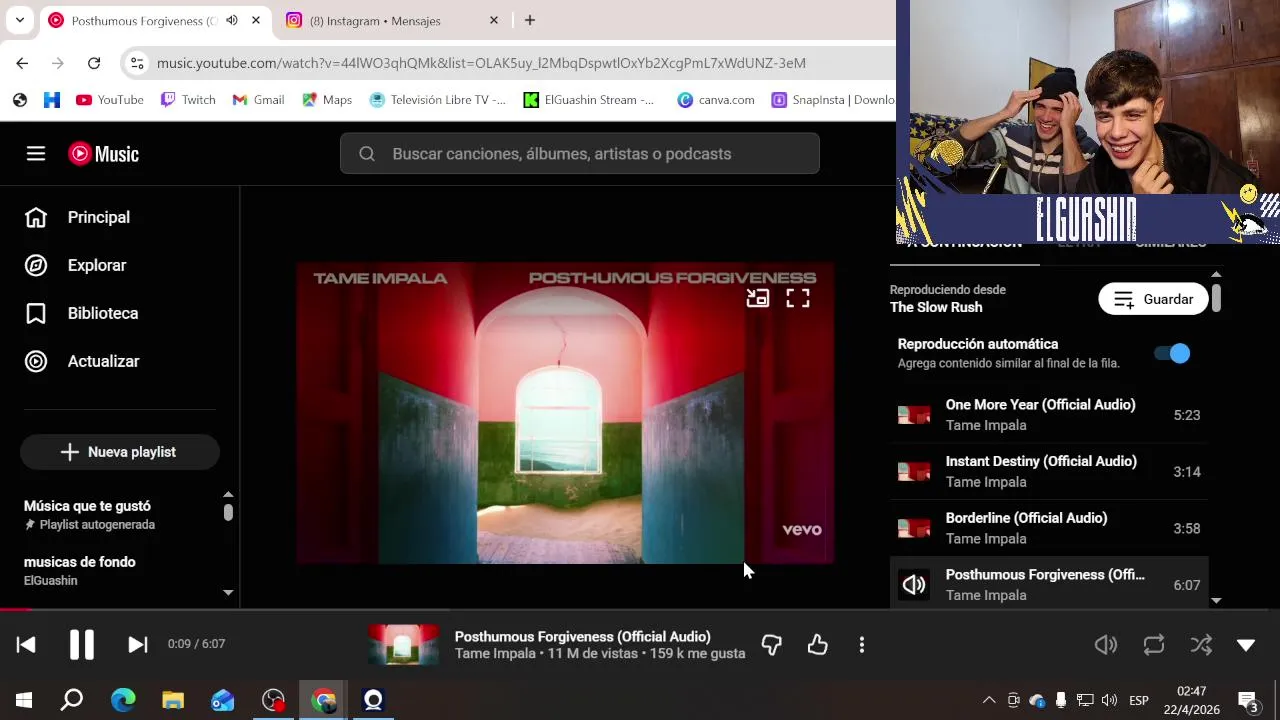Open the notification center
Image resolution: width=1280 pixels, height=720 pixels.
pos(1249,702)
